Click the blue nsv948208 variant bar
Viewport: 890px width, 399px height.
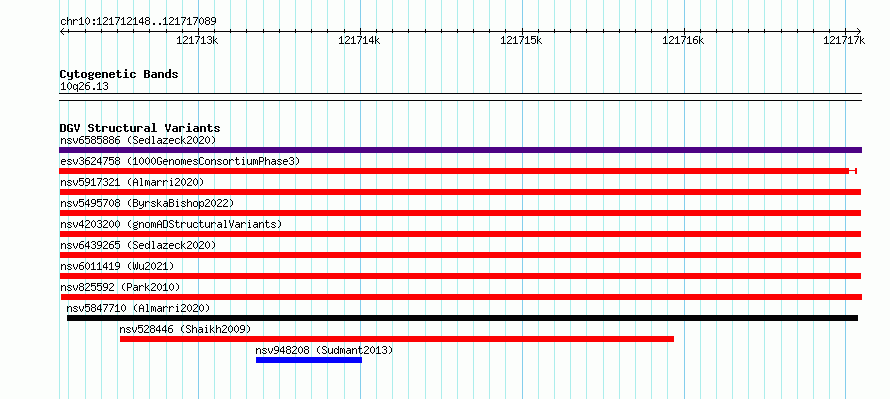pyautogui.click(x=309, y=360)
